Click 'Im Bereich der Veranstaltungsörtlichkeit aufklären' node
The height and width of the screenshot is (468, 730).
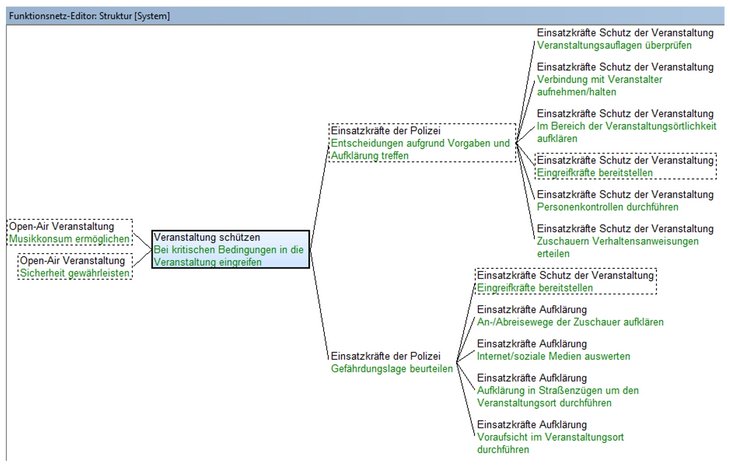click(x=625, y=127)
